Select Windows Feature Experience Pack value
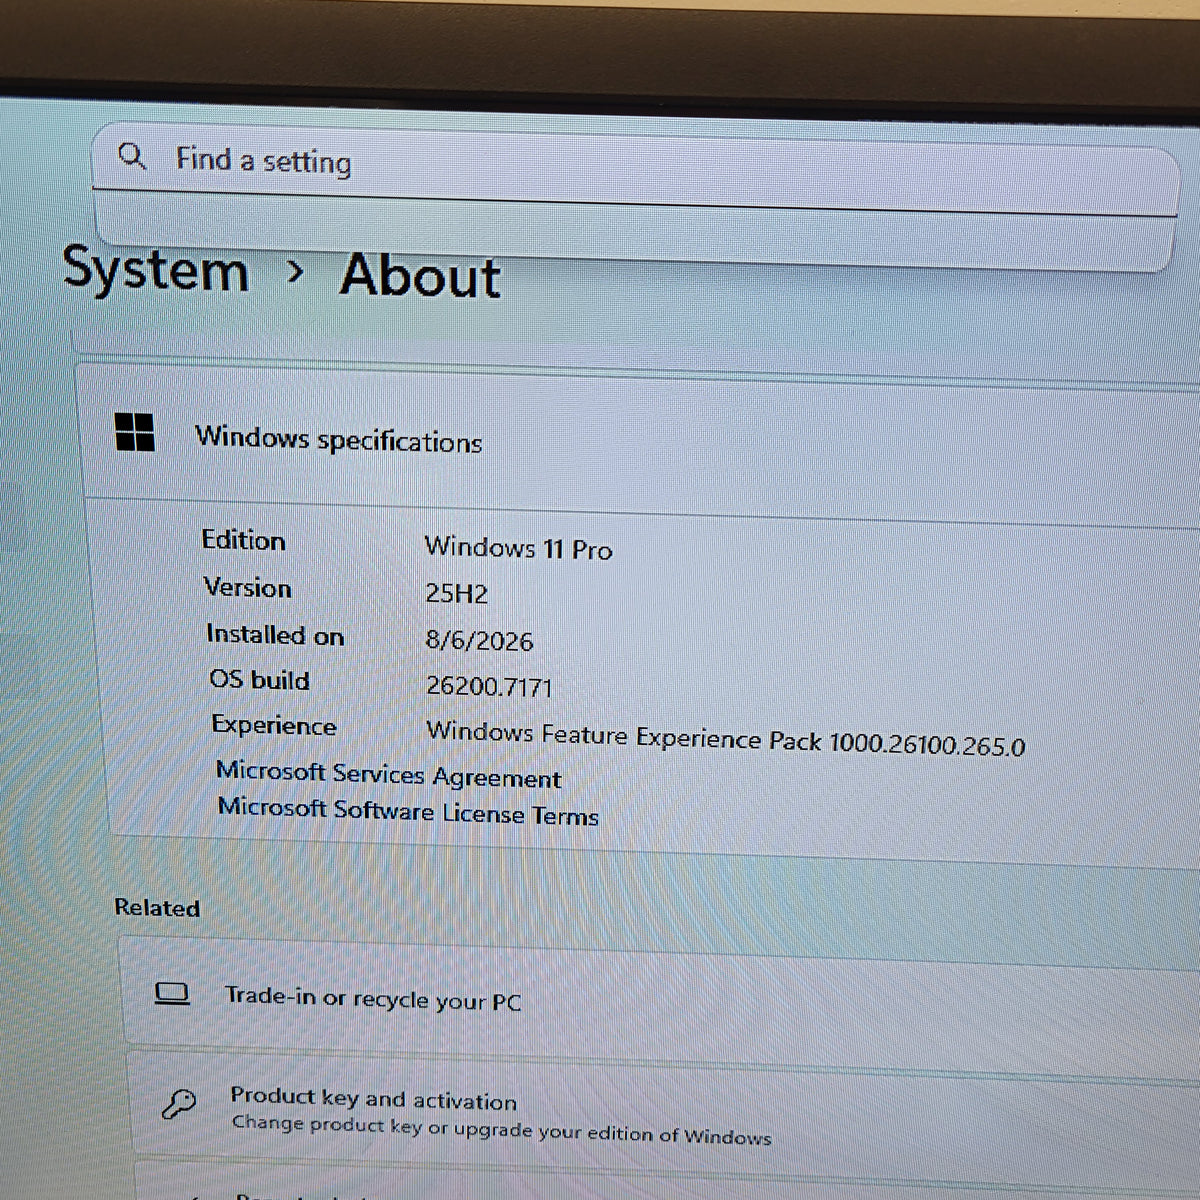 725,738
